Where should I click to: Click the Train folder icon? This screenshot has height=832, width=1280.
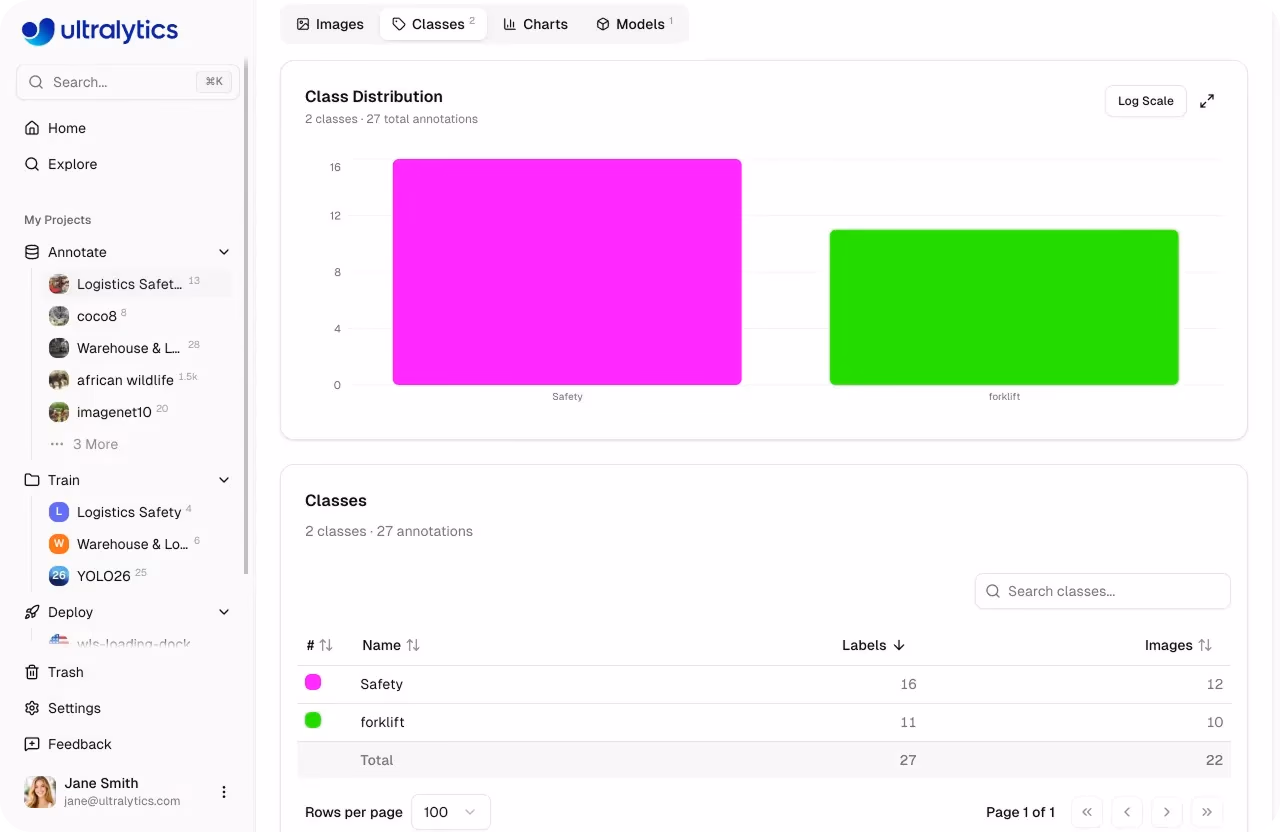click(32, 480)
